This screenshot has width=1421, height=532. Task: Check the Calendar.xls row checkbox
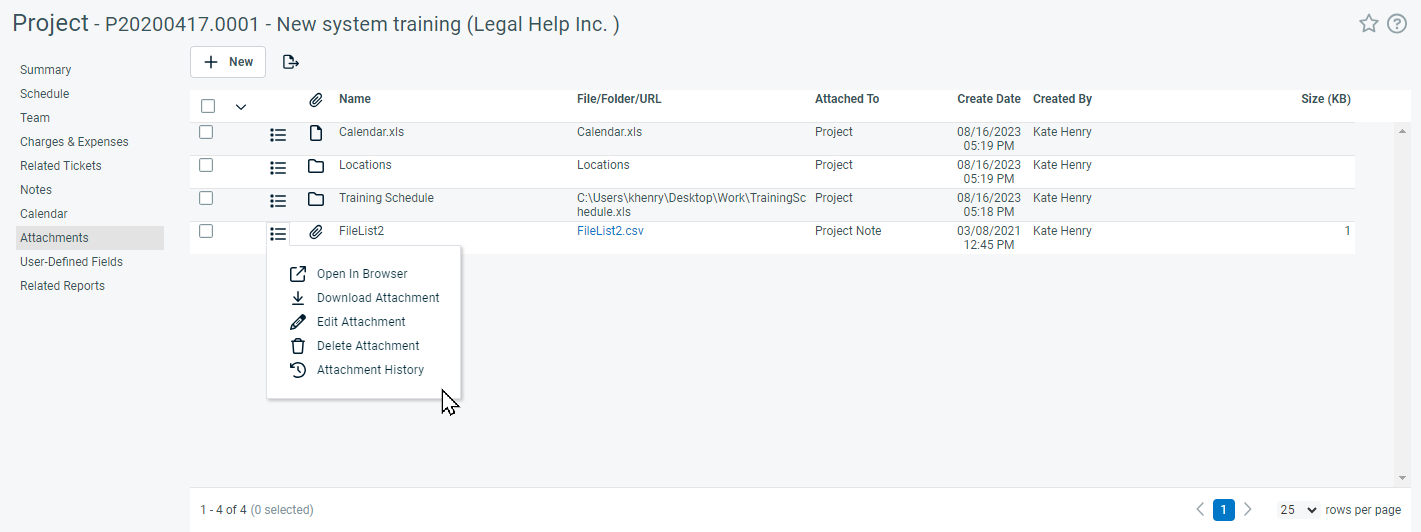[x=206, y=132]
